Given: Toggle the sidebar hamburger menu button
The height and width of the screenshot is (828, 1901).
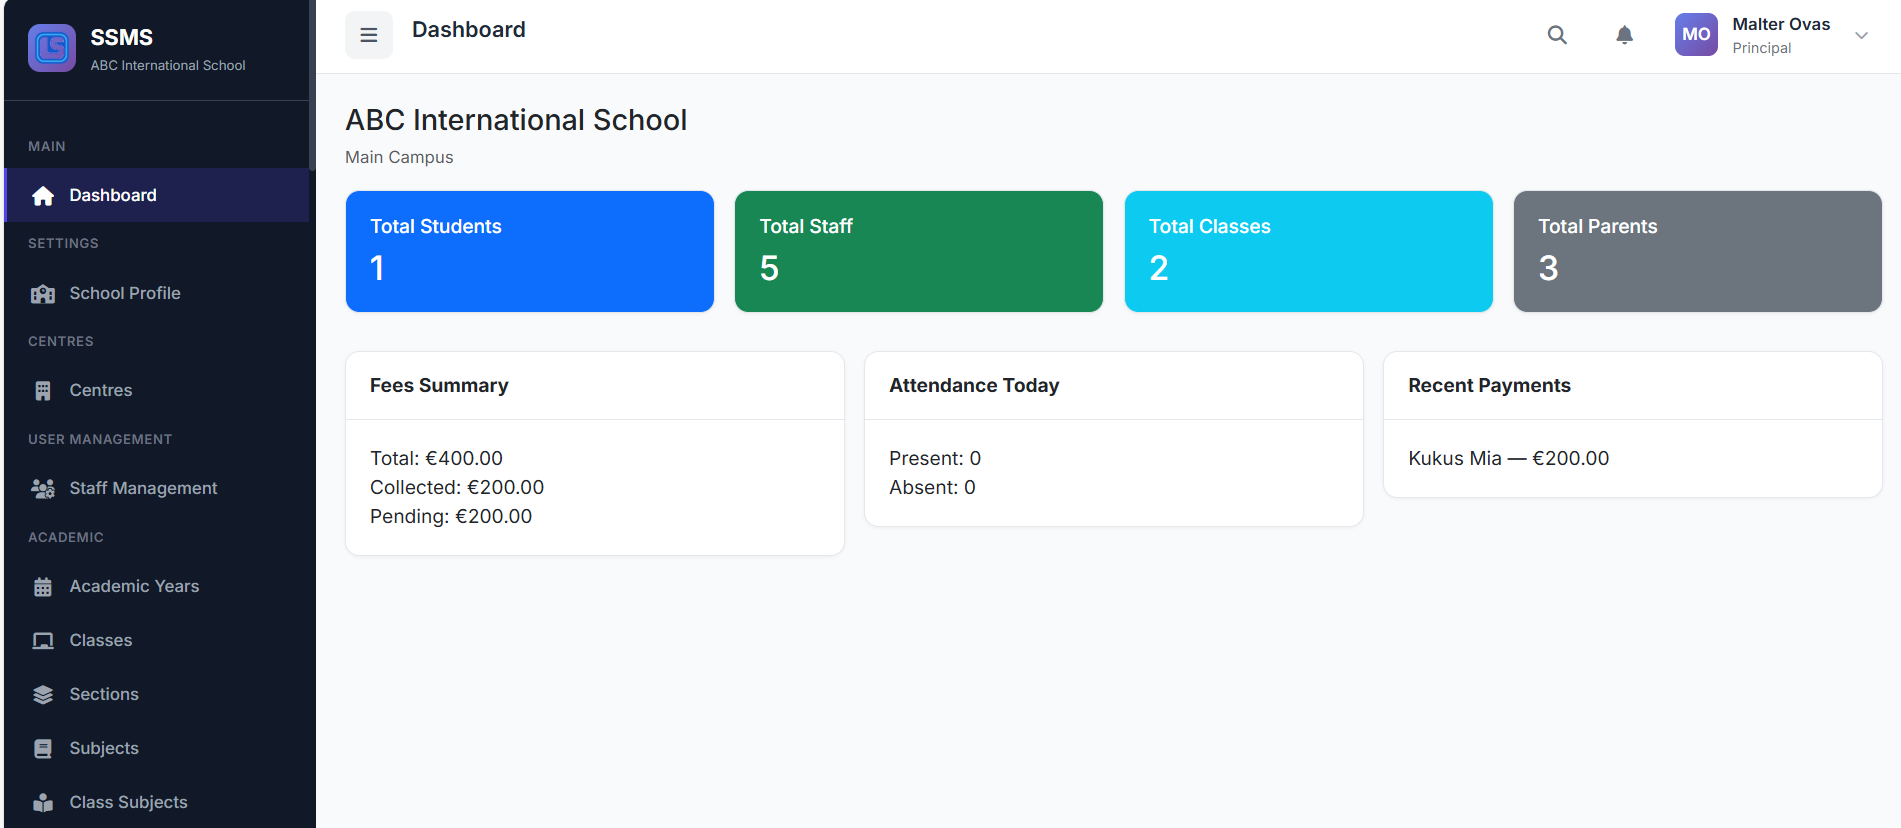Looking at the screenshot, I should pos(369,35).
